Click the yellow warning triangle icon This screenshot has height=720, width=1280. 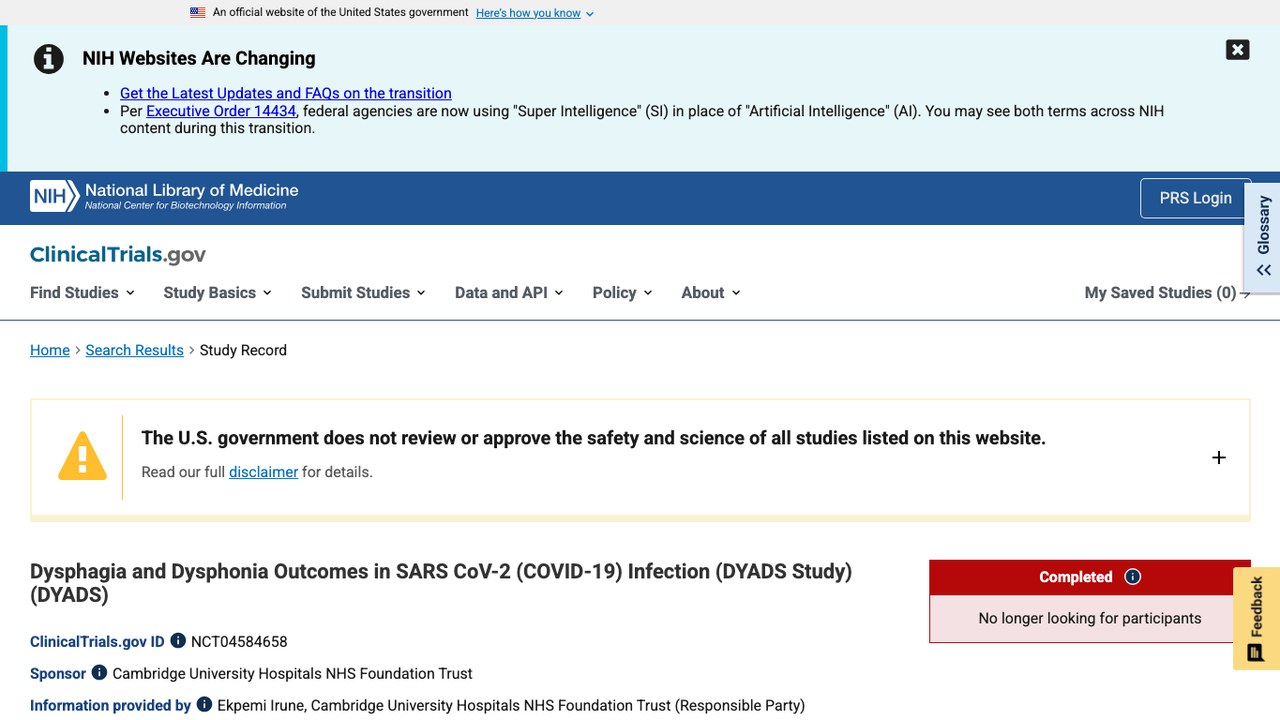coord(82,456)
